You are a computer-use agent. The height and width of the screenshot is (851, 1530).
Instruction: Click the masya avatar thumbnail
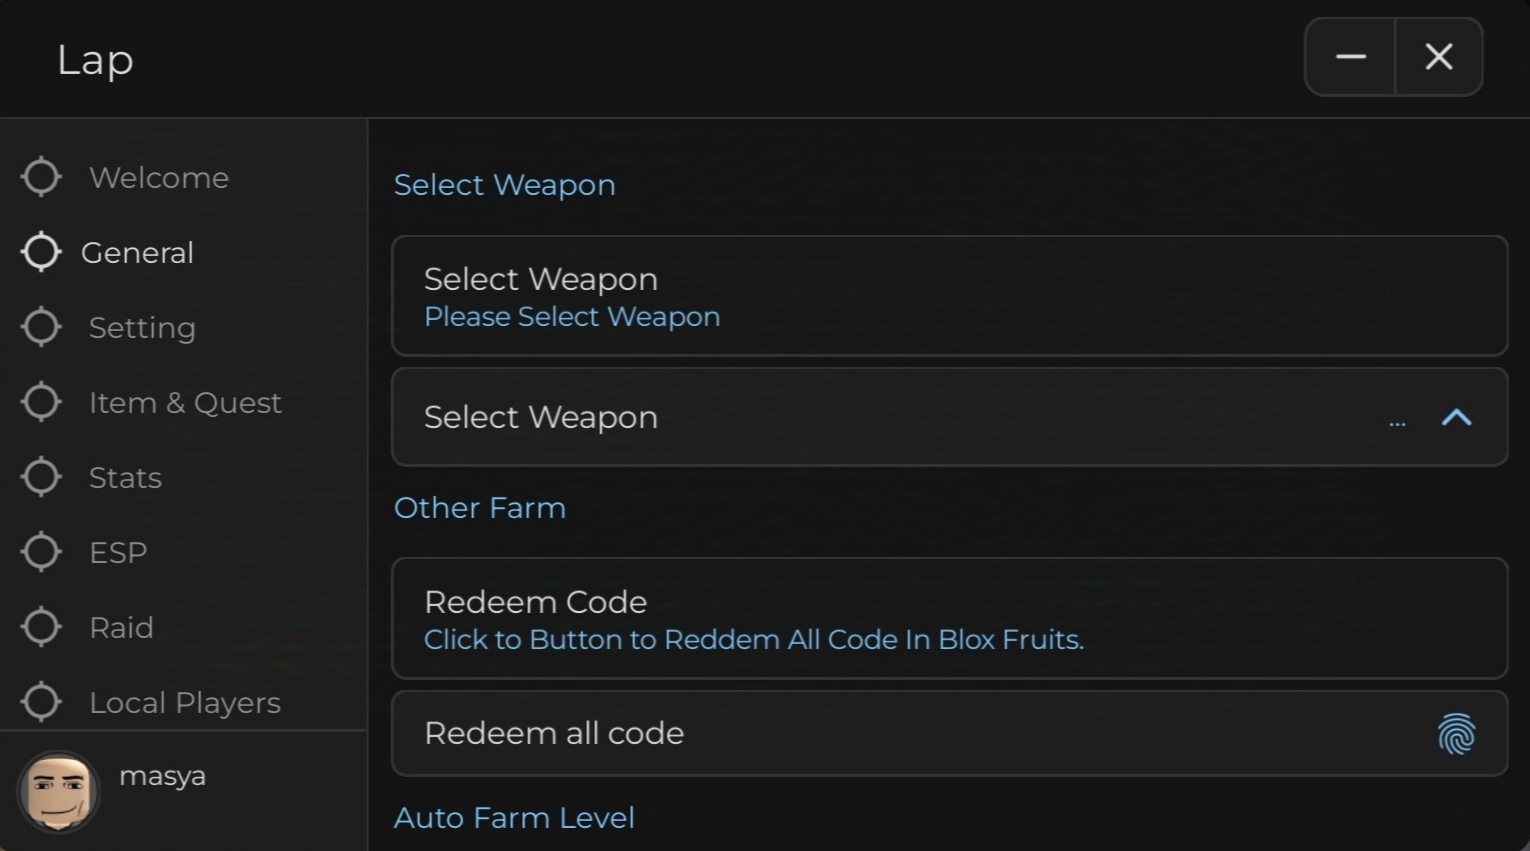coord(58,792)
